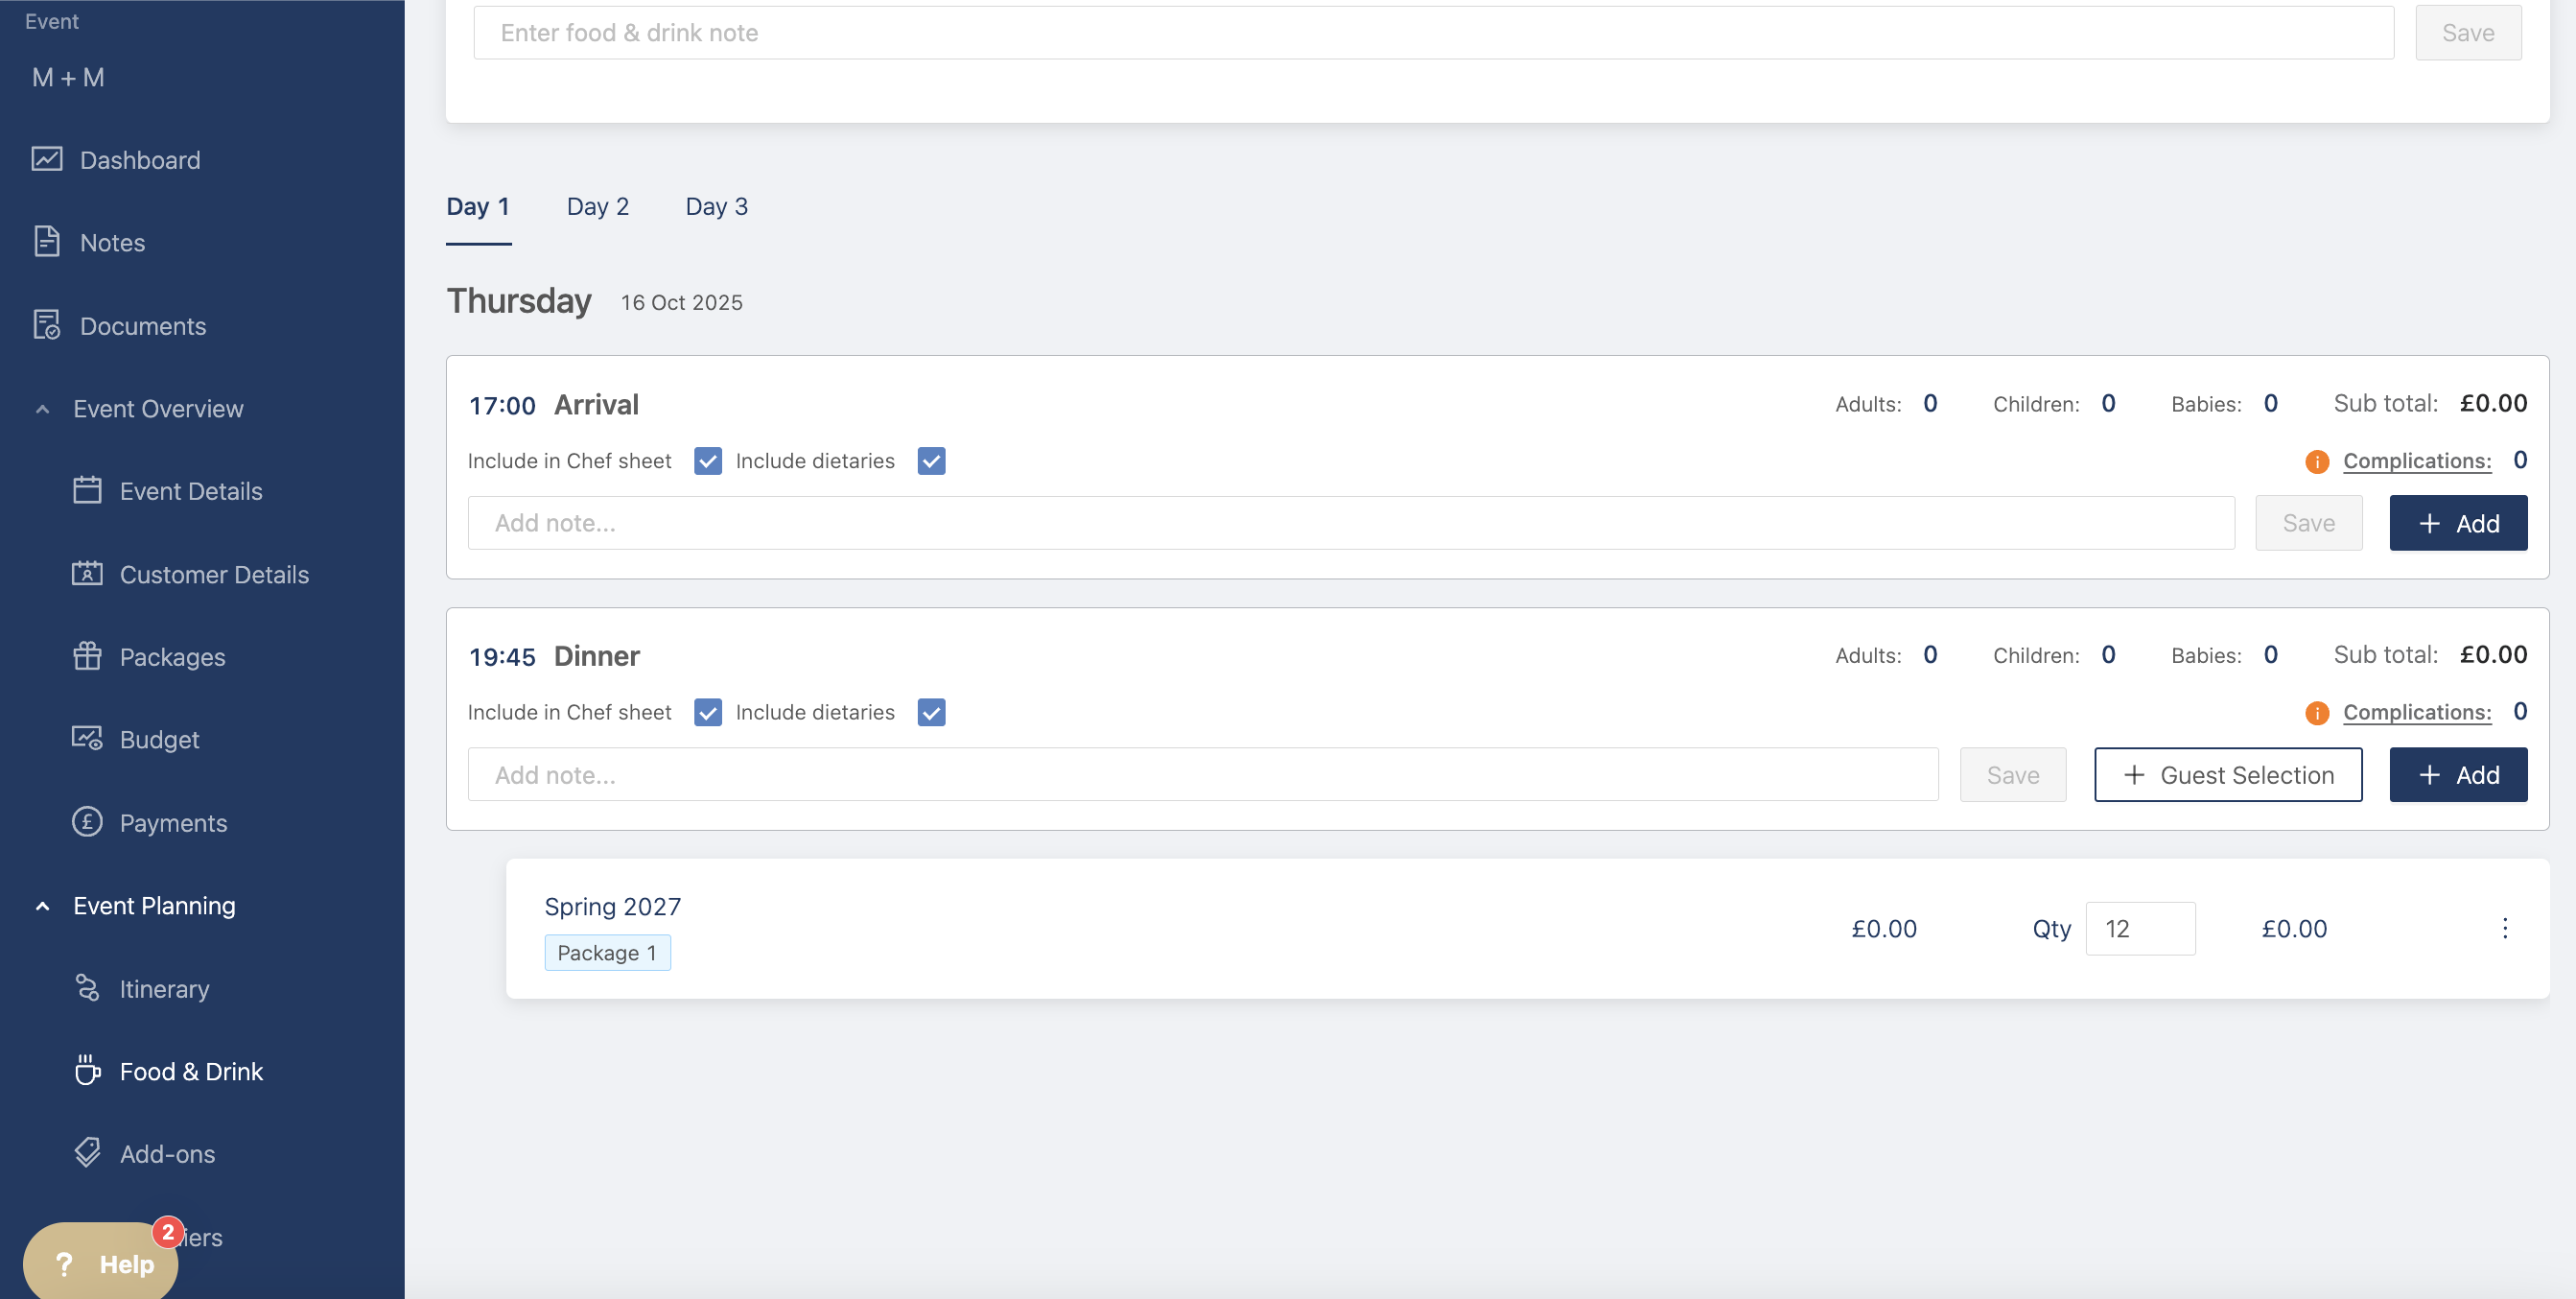This screenshot has width=2576, height=1299.
Task: Uncheck Dinner Include dietaries checkbox
Action: [931, 712]
